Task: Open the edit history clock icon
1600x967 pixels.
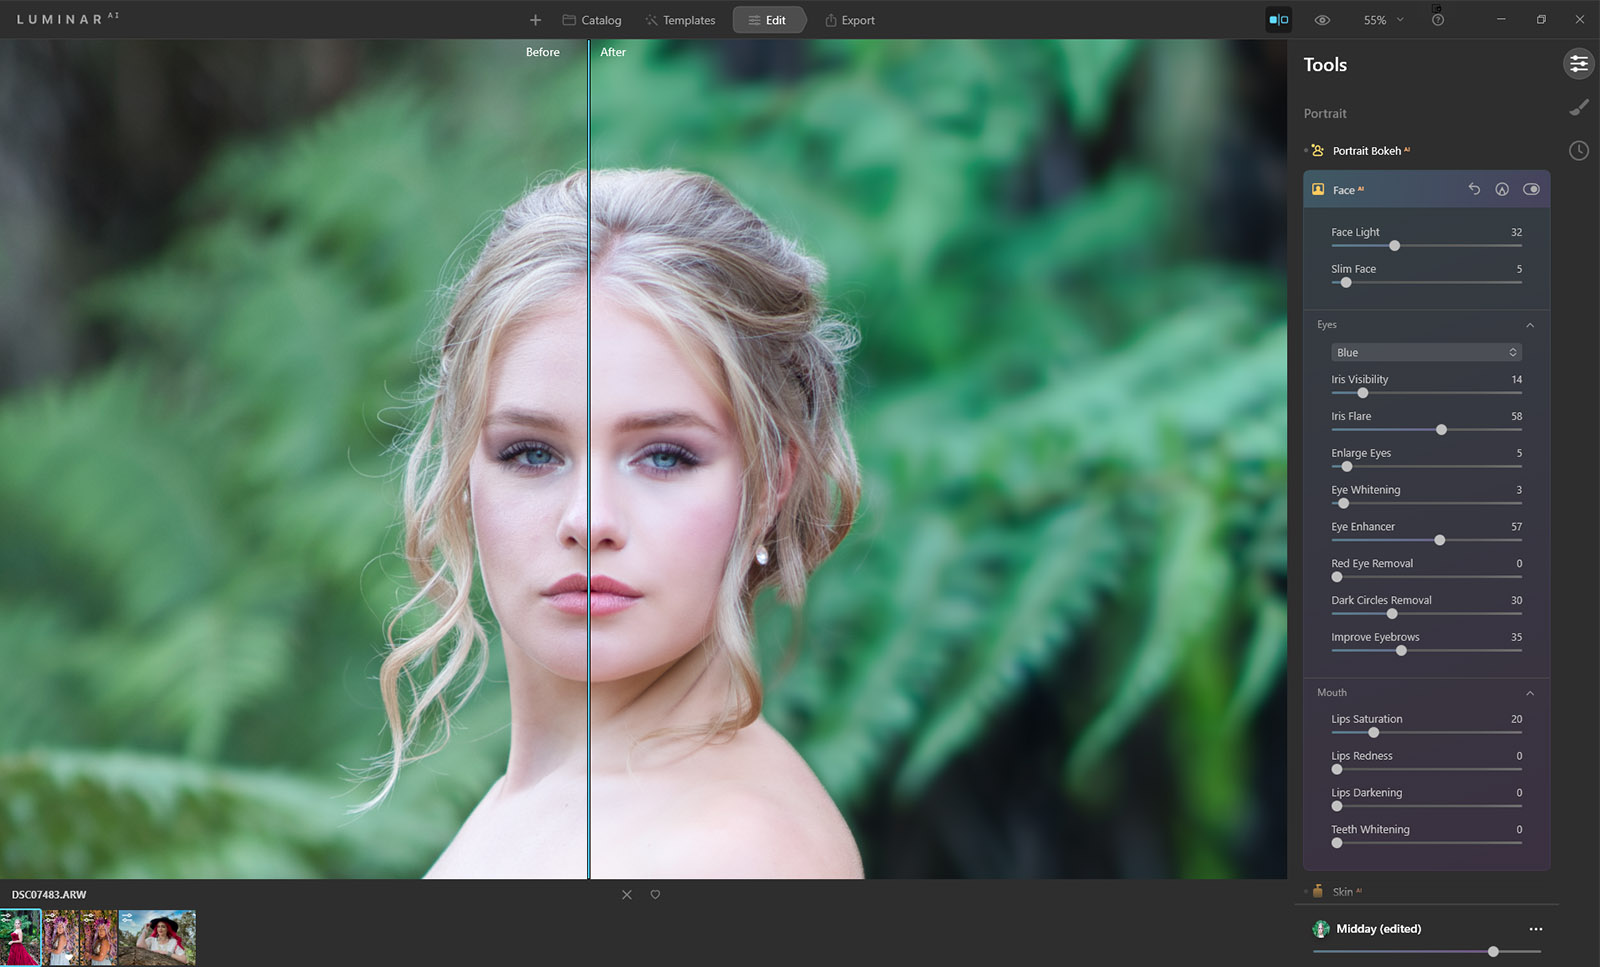Action: 1578,151
